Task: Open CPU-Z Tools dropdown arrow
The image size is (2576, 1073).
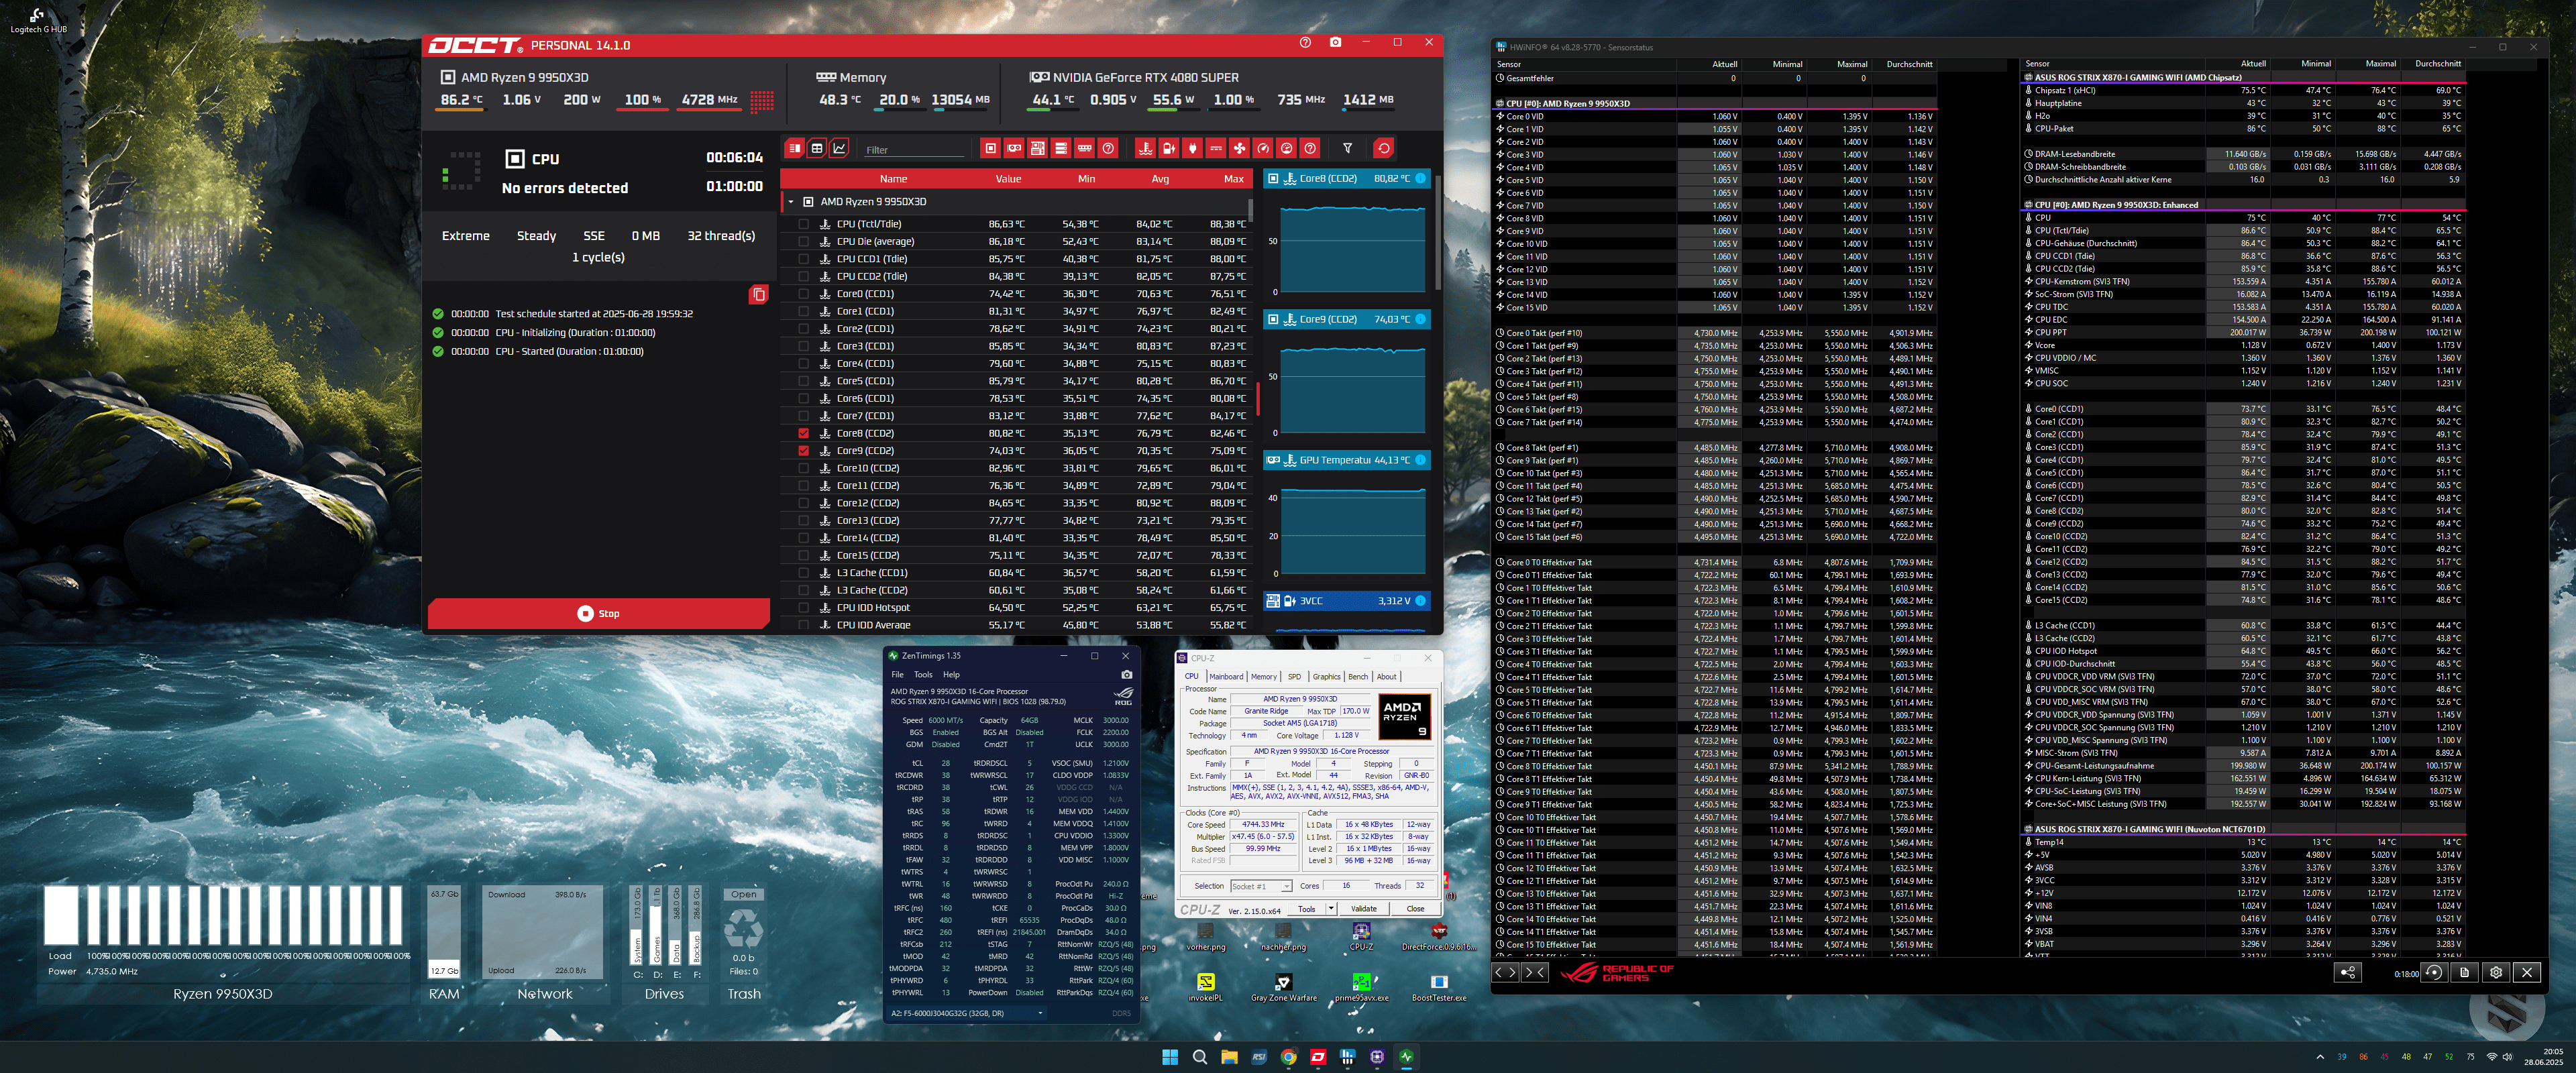Action: [x=1331, y=909]
